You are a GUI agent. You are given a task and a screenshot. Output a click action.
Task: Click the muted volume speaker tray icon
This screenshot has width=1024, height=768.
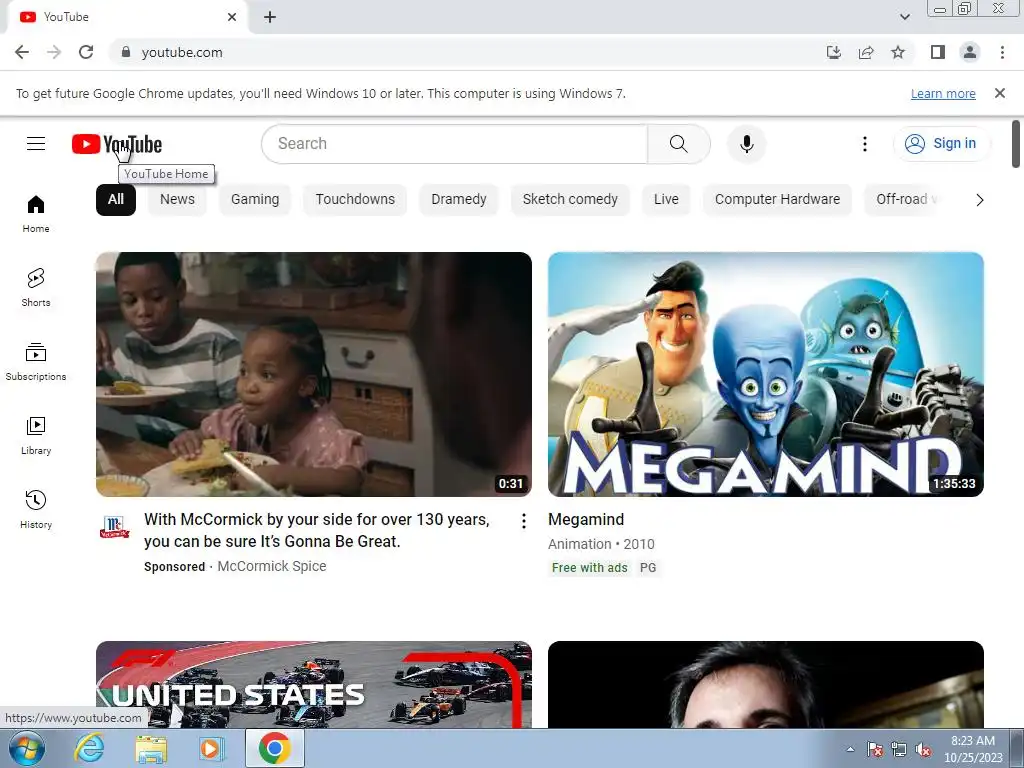923,749
